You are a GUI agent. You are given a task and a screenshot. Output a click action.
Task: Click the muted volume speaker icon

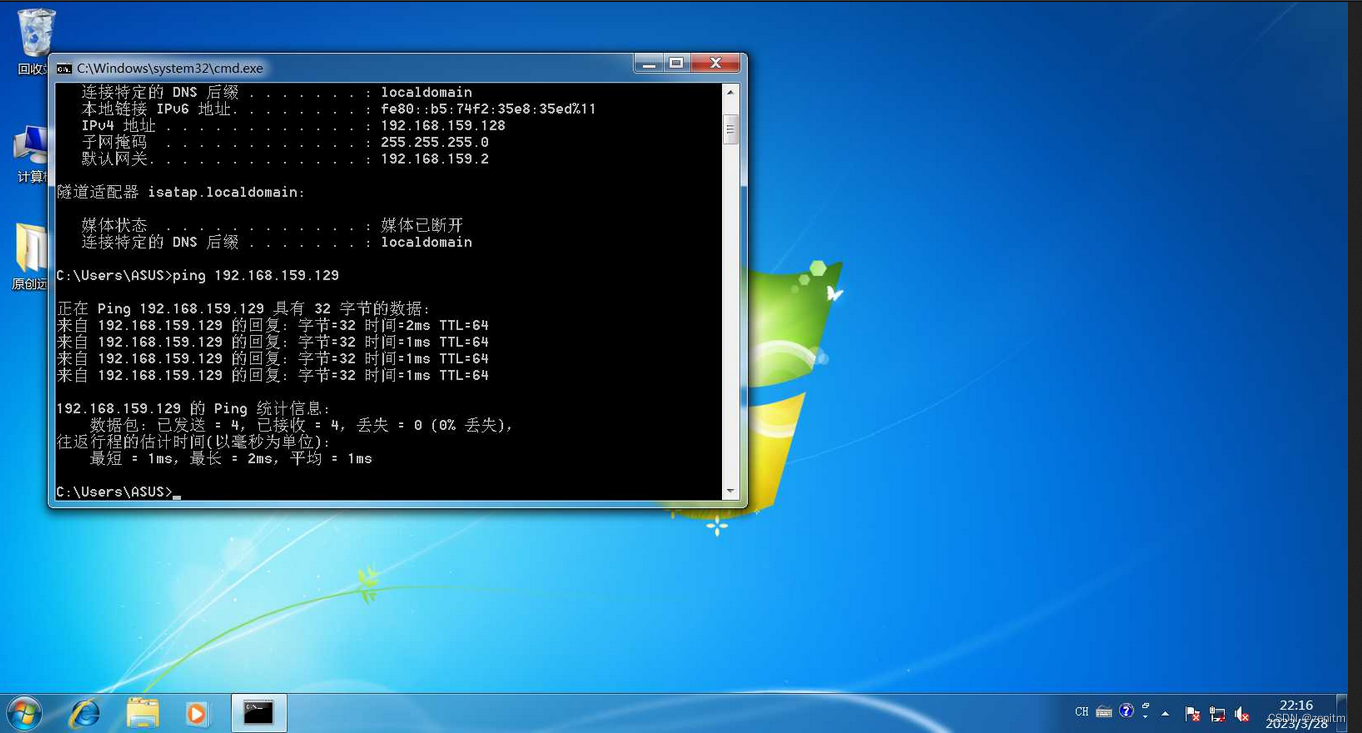click(1242, 713)
